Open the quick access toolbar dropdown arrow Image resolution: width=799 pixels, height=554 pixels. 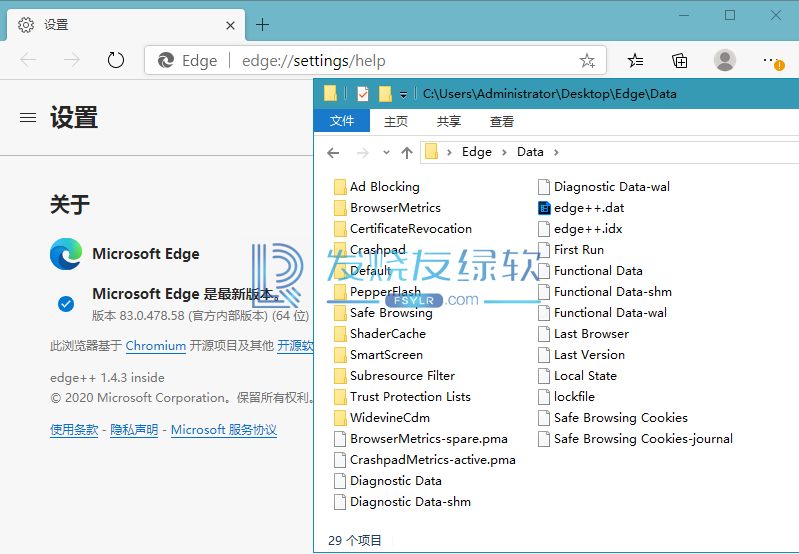[x=403, y=94]
